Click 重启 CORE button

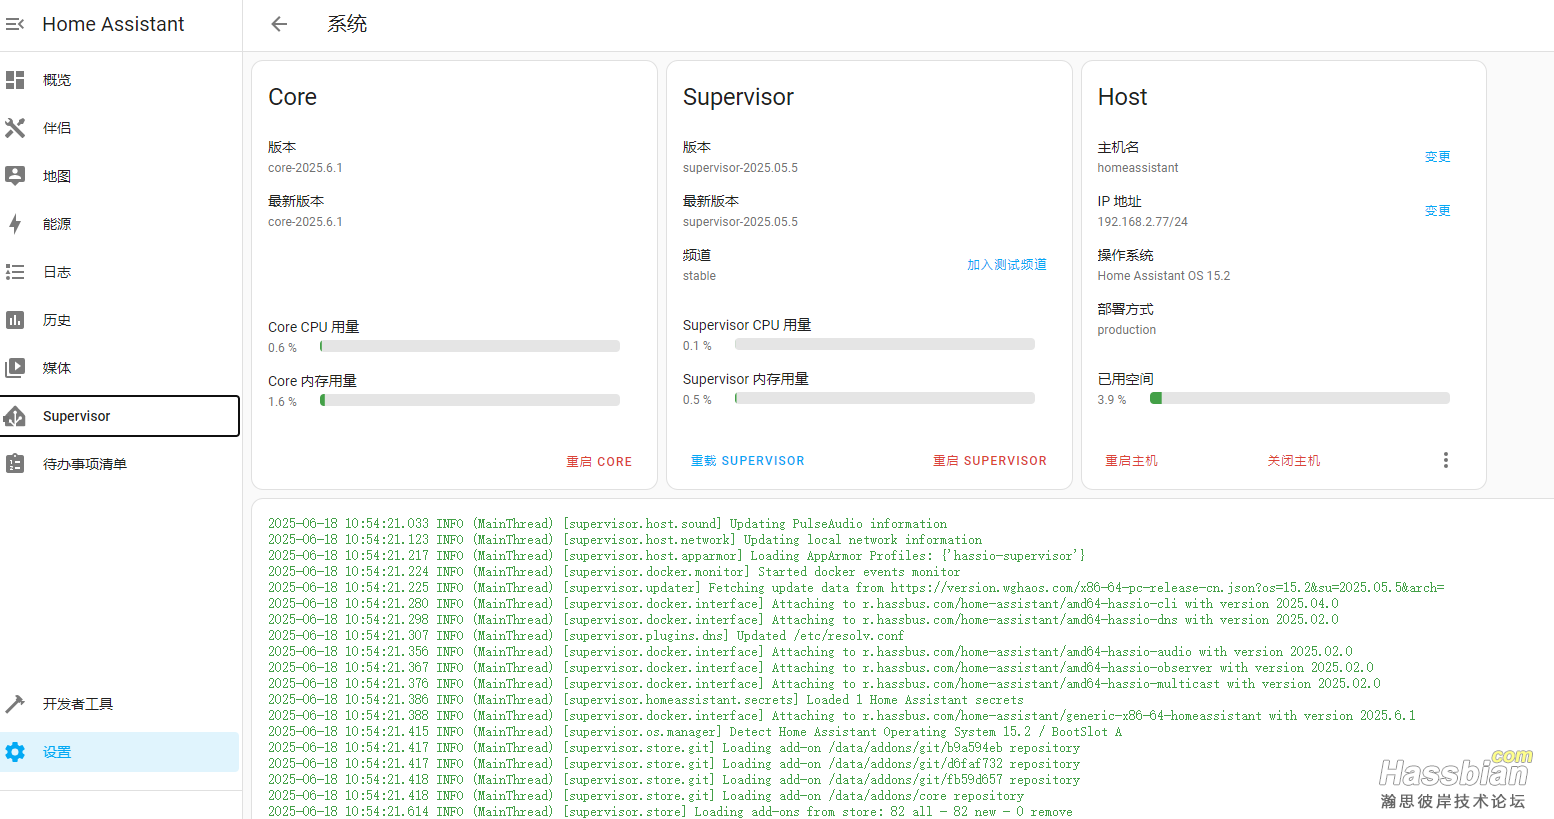(599, 462)
